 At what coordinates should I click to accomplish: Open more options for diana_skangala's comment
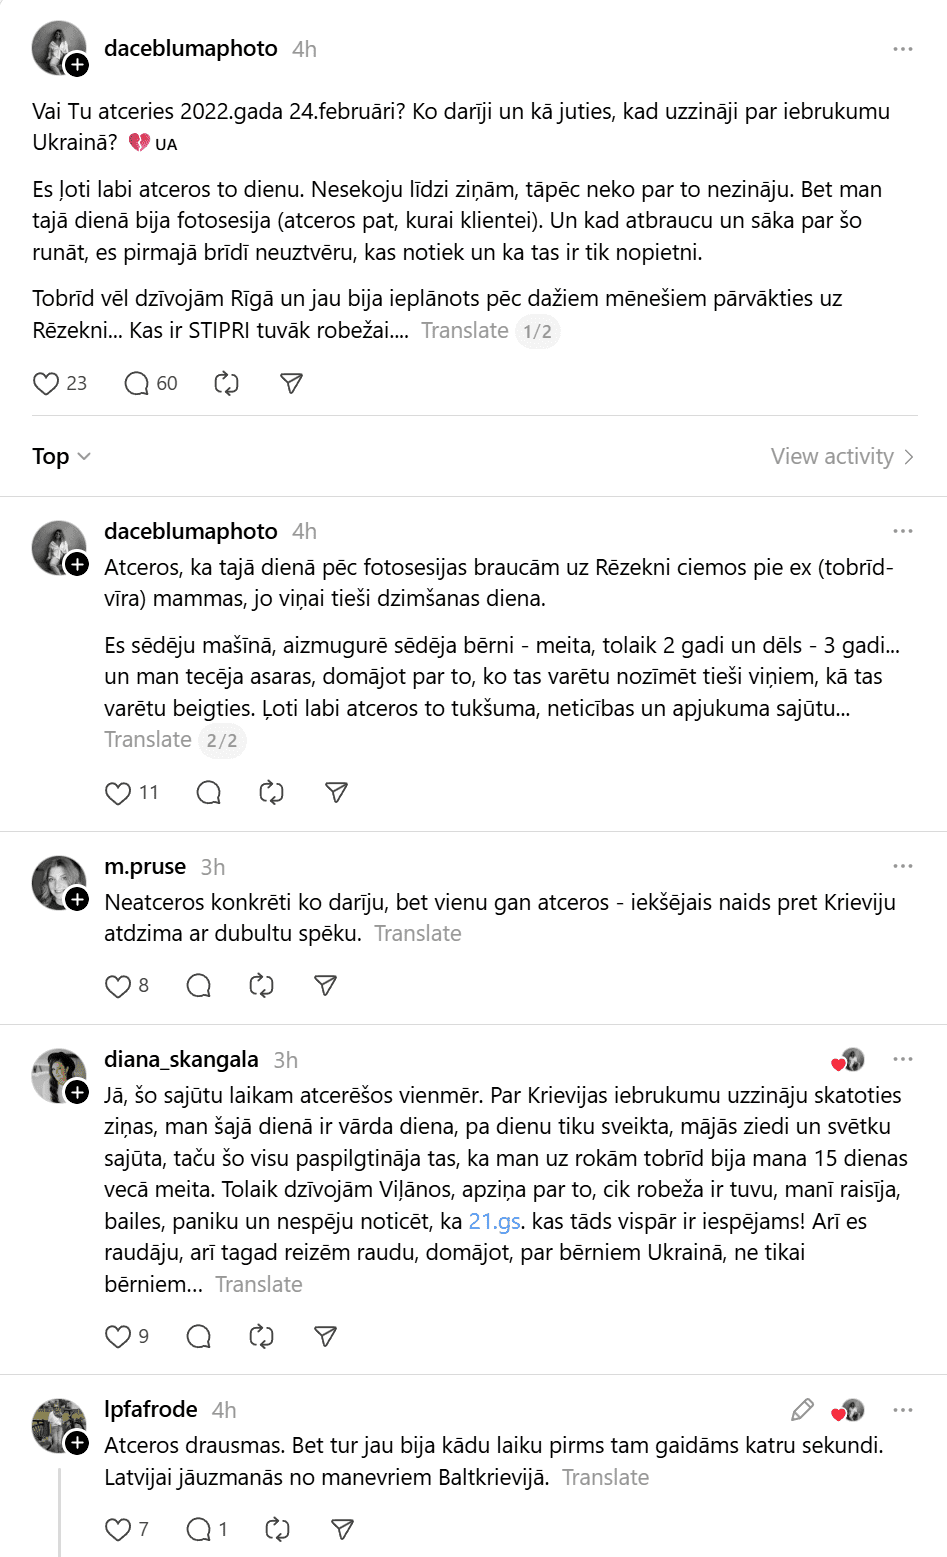(903, 1059)
